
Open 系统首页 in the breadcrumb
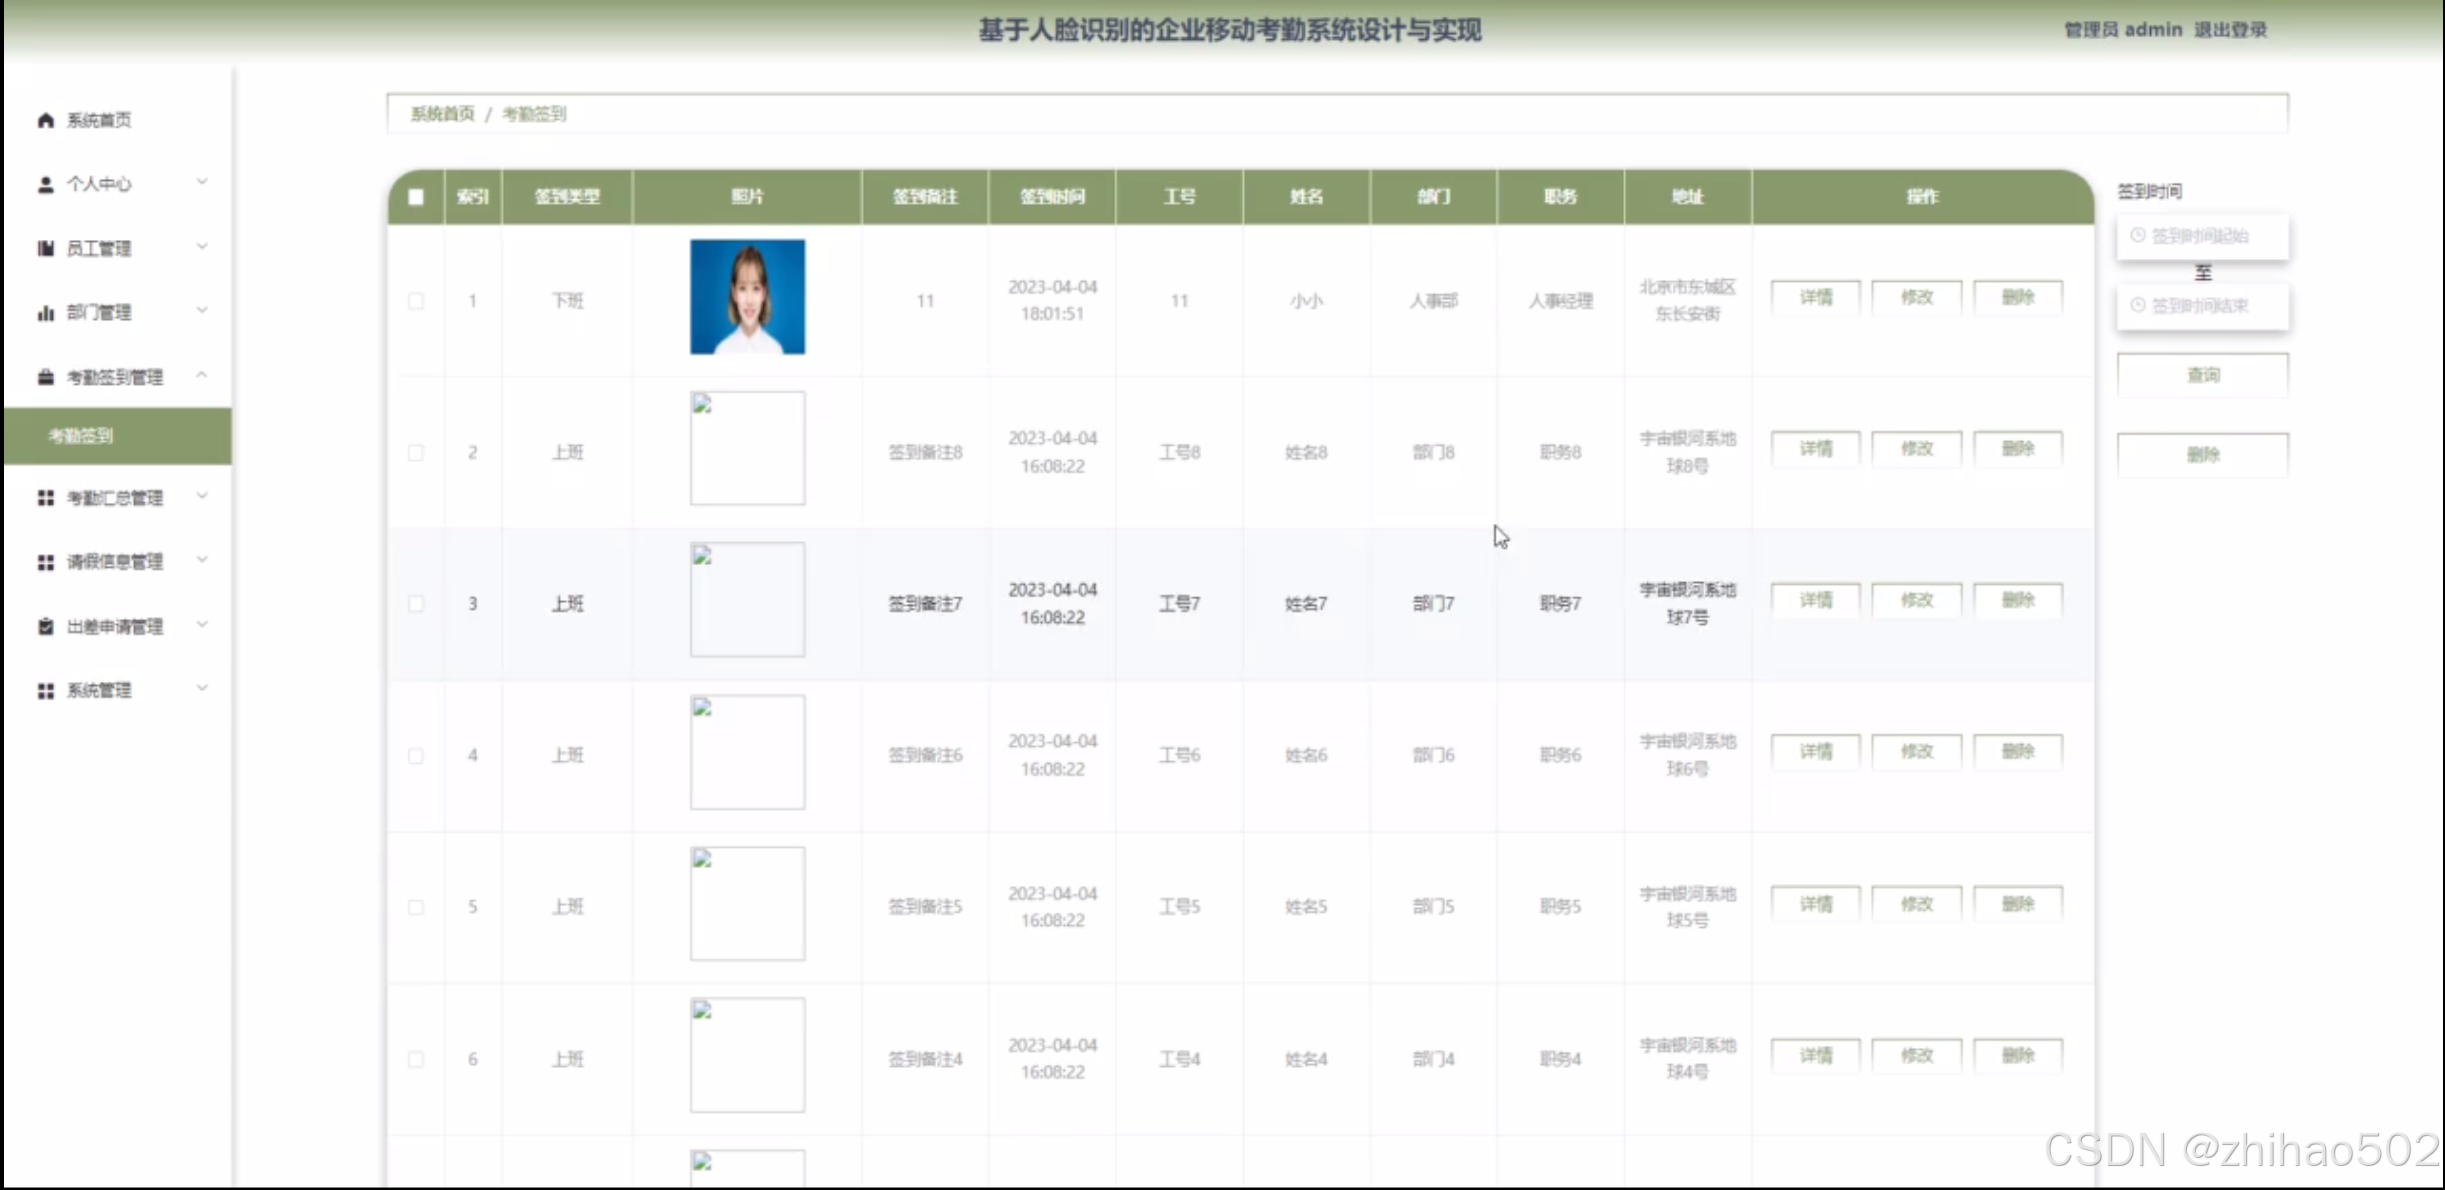442,114
